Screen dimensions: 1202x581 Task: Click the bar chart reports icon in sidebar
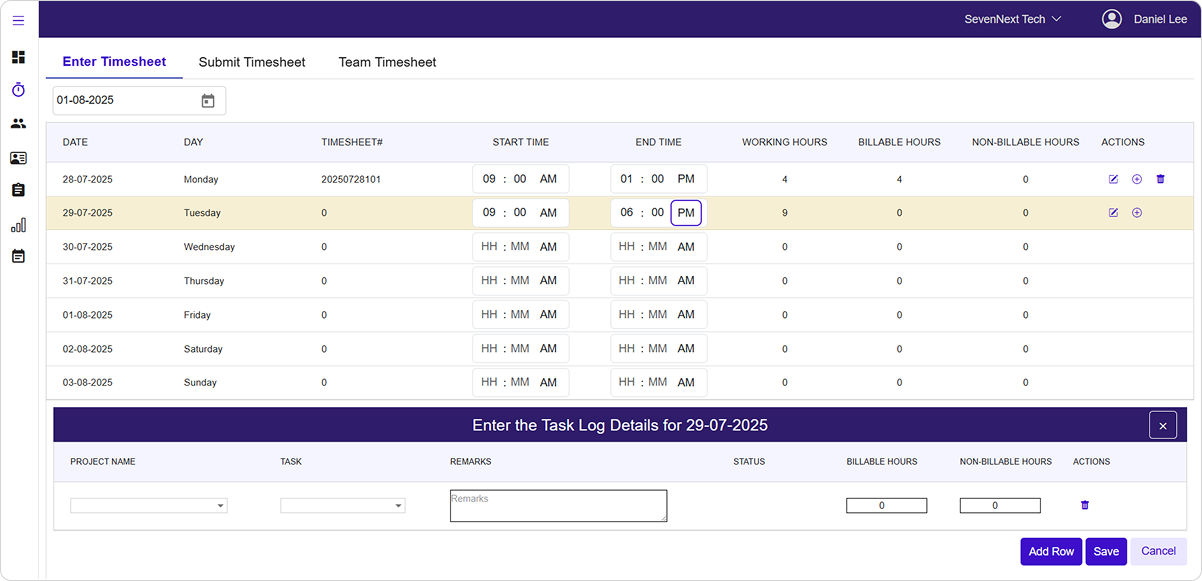(x=18, y=224)
